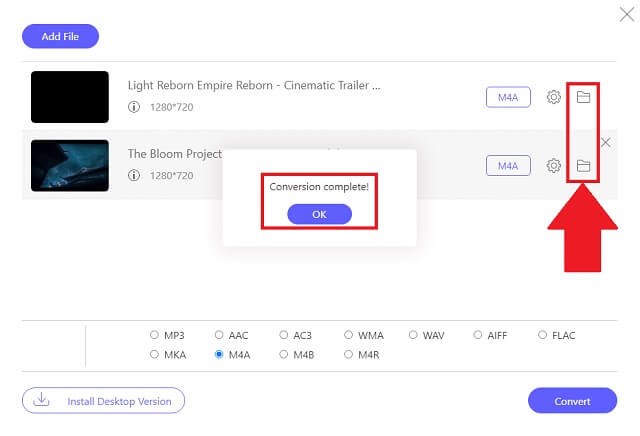This screenshot has width=640, height=436.
Task: Open settings gear for Light Reborn file
Action: point(553,97)
